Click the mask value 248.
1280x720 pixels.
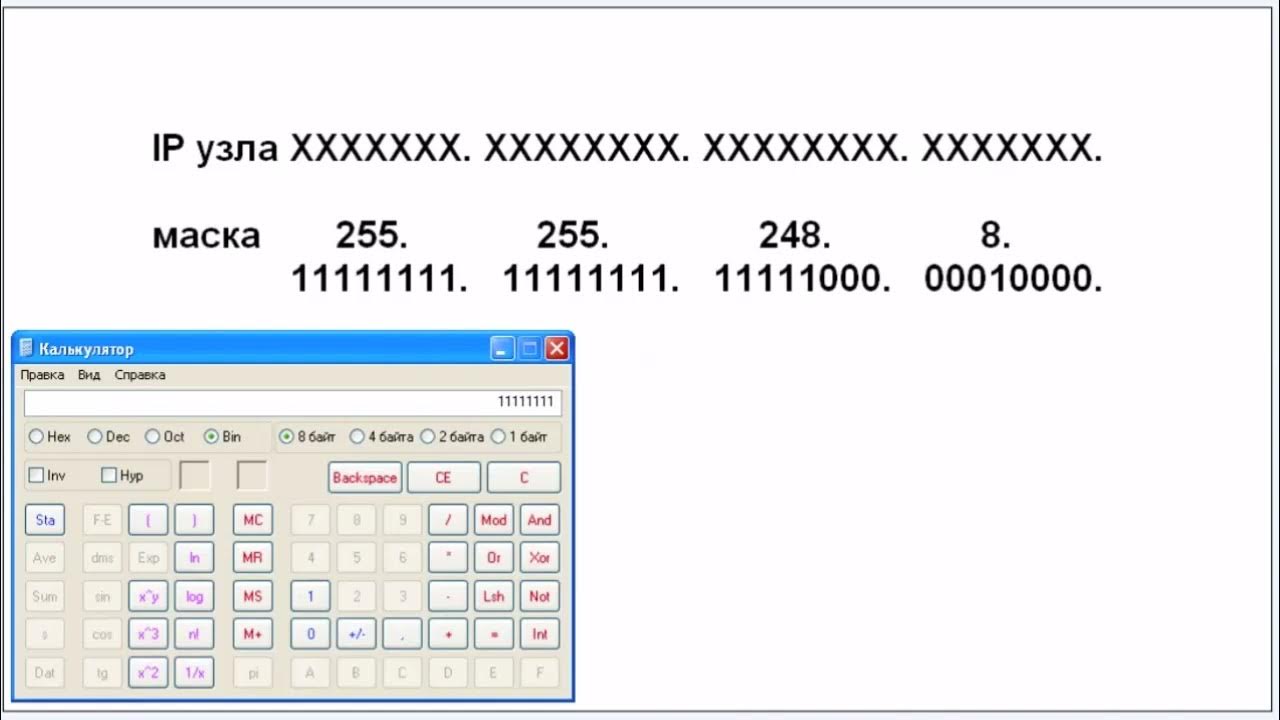click(795, 235)
